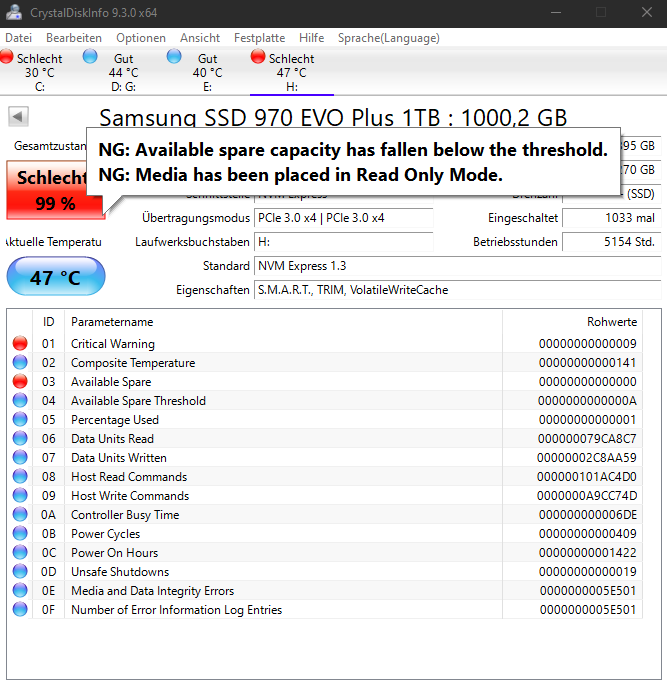Click the Standard NVM Express 1.3 field
The width and height of the screenshot is (667, 682).
tap(457, 266)
